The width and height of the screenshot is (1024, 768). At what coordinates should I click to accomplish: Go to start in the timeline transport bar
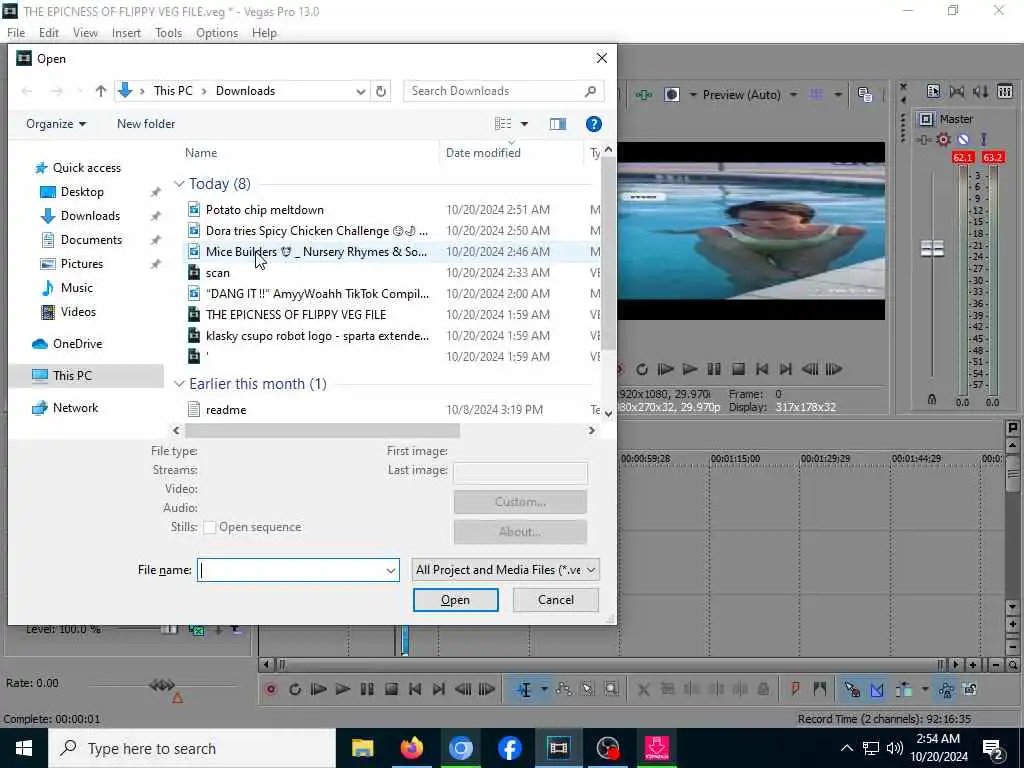pyautogui.click(x=415, y=690)
